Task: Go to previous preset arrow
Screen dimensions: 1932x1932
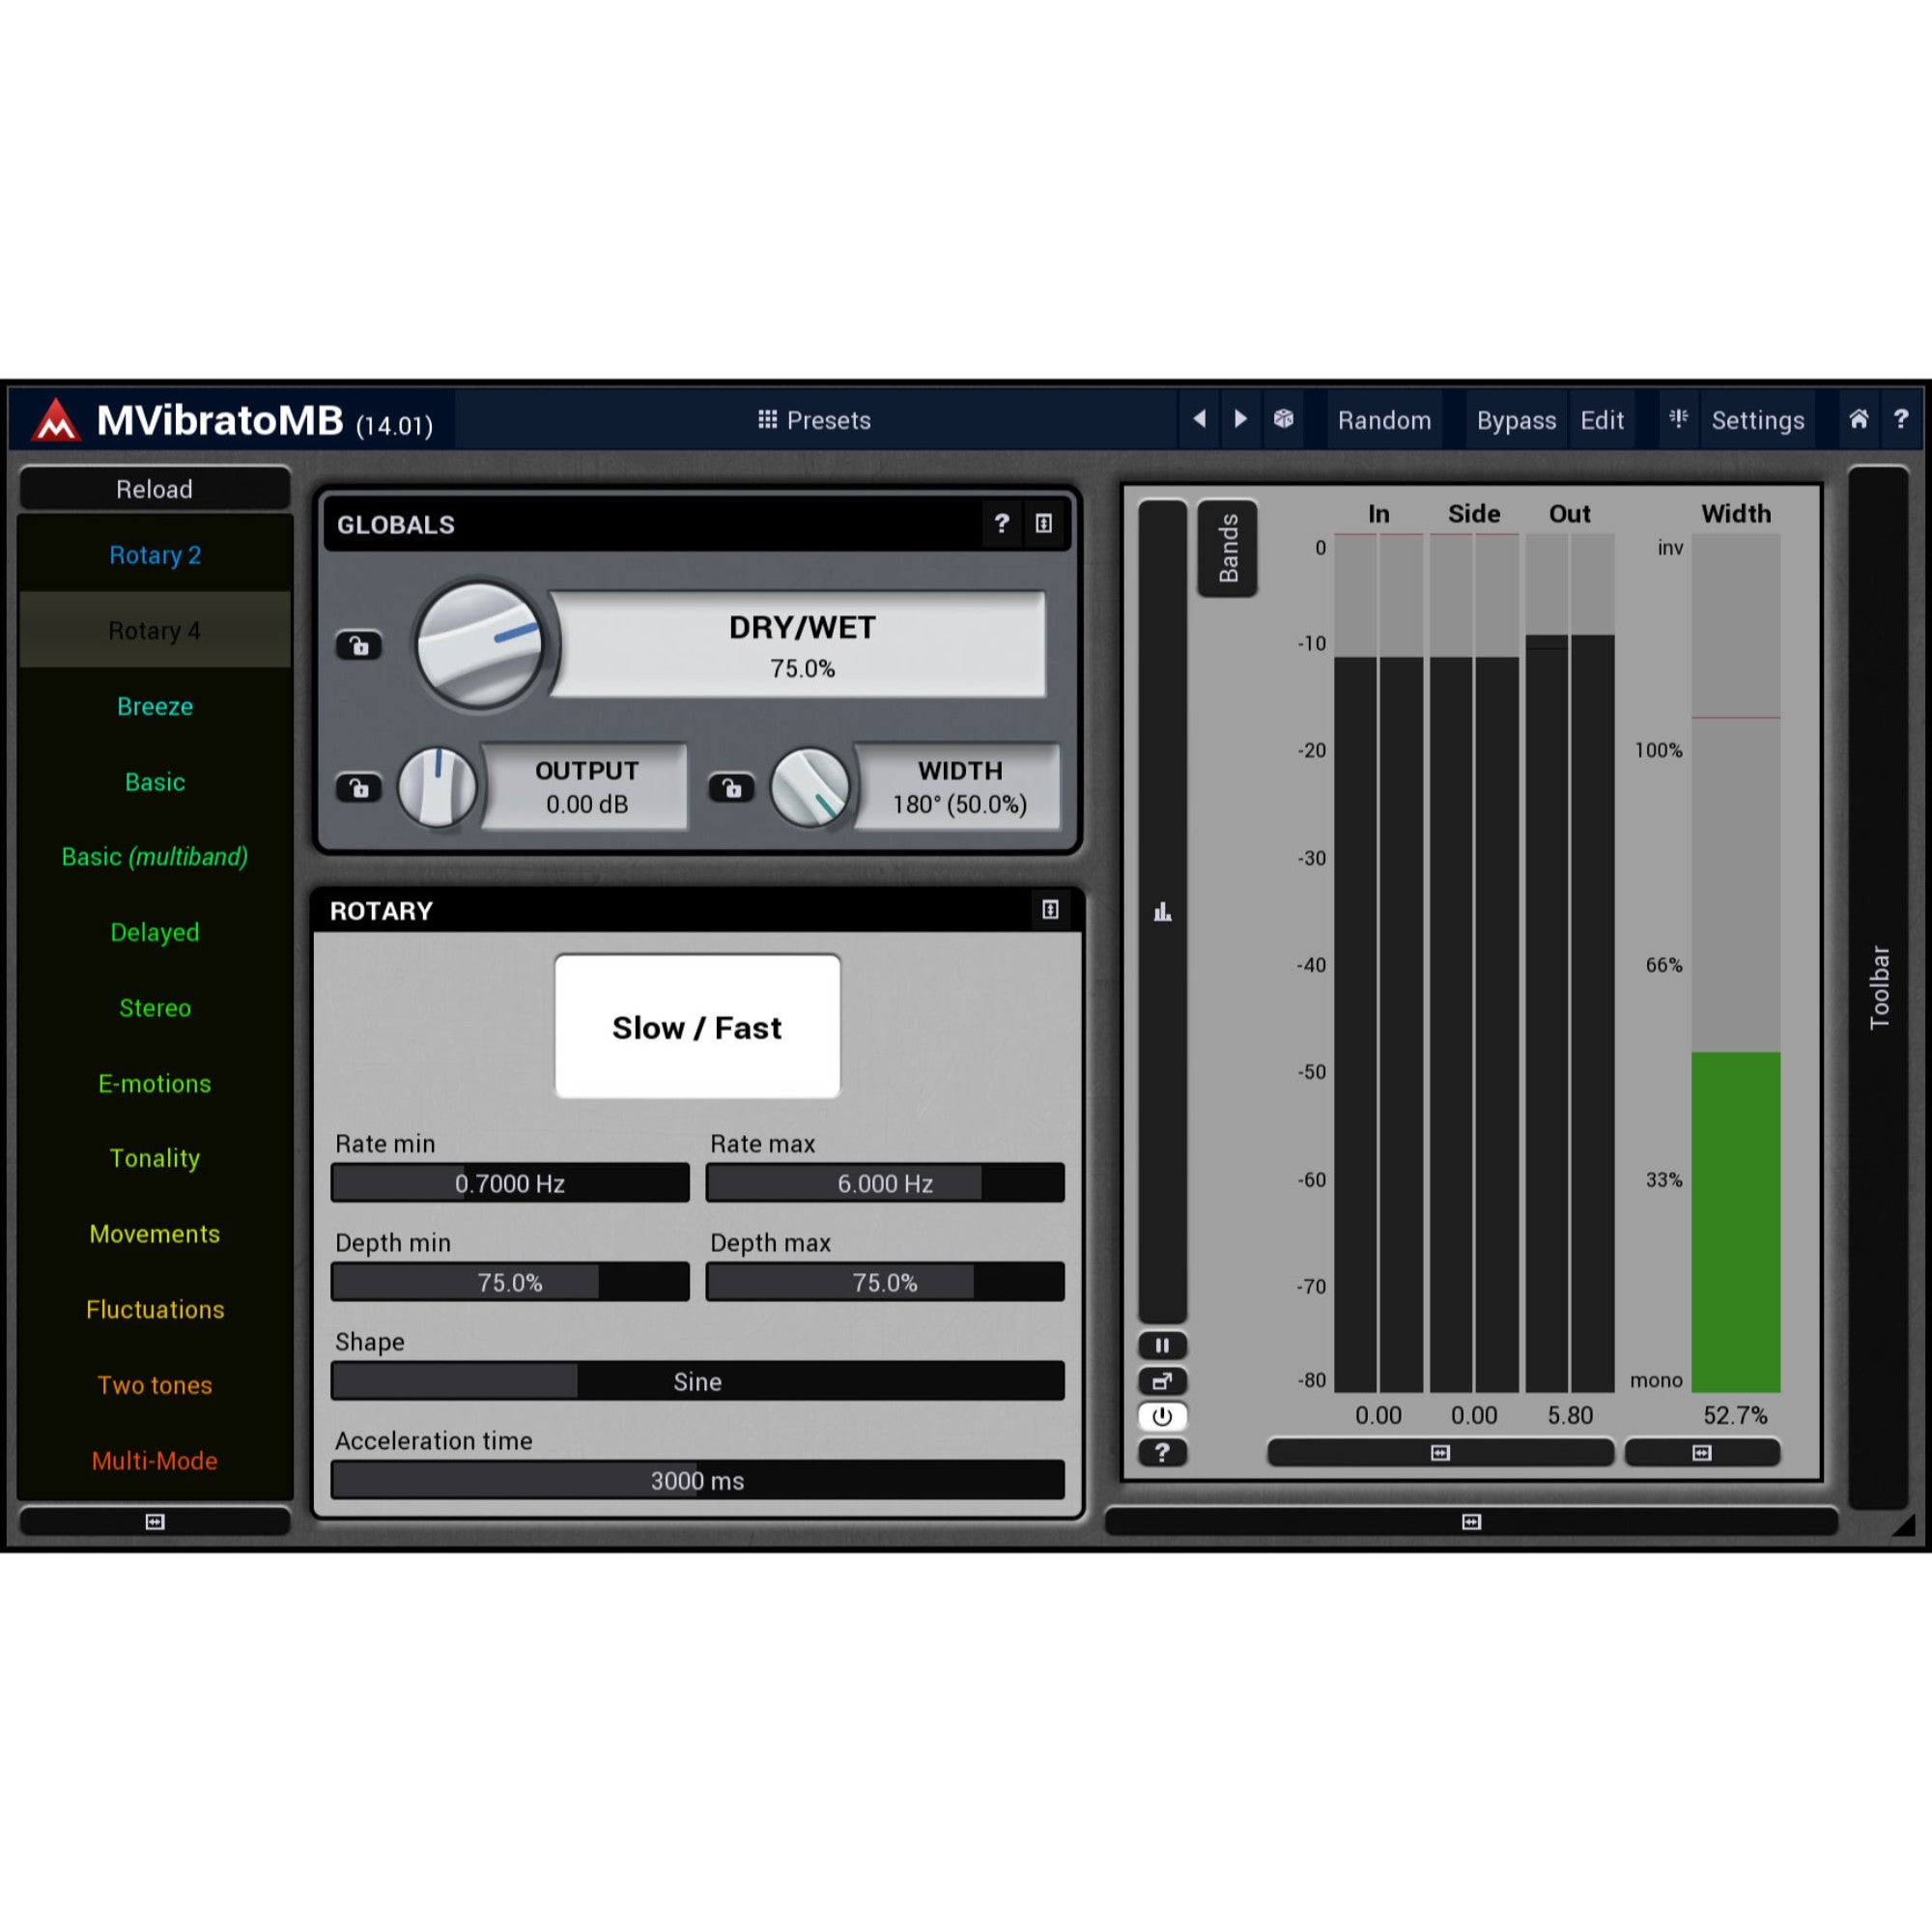Action: pyautogui.click(x=1199, y=419)
